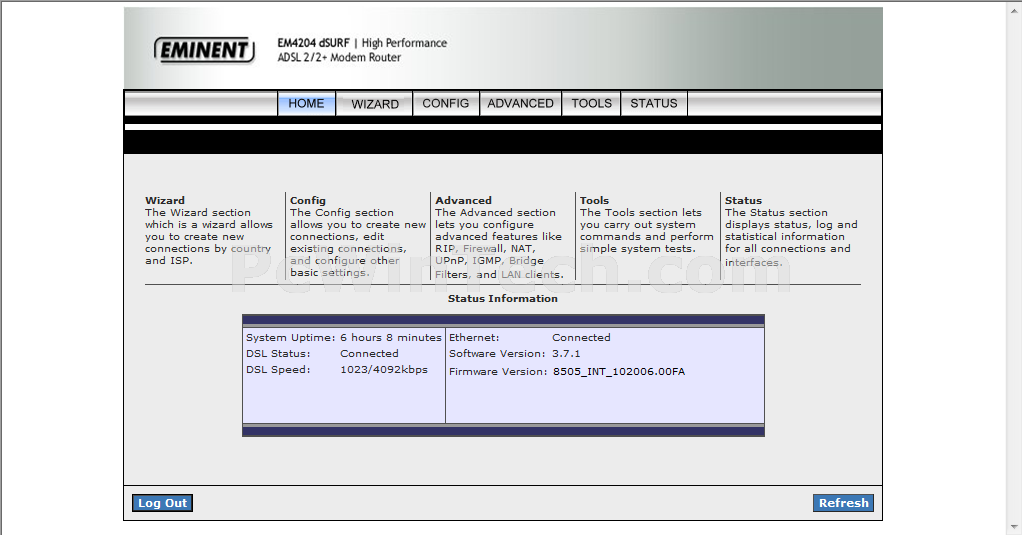The height and width of the screenshot is (535, 1022).
Task: Click the Firmware Version value 8505_INT_102006.00FA
Action: [x=619, y=371]
